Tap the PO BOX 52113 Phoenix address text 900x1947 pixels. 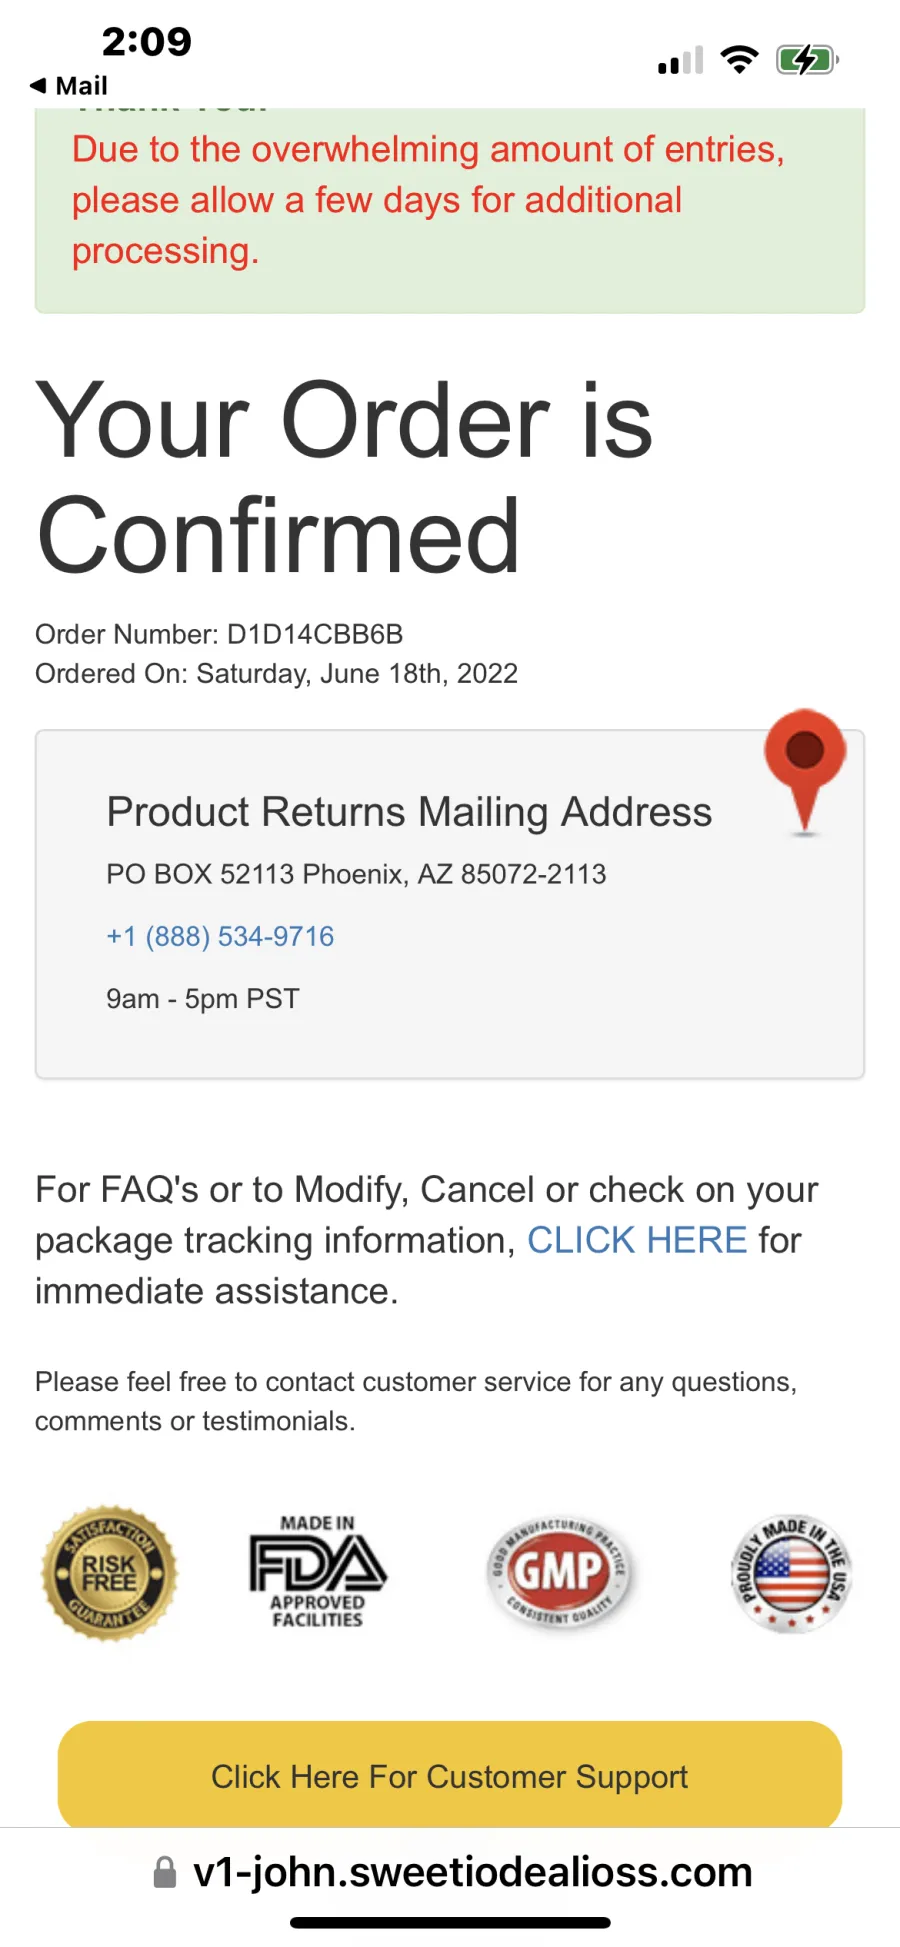pos(356,874)
